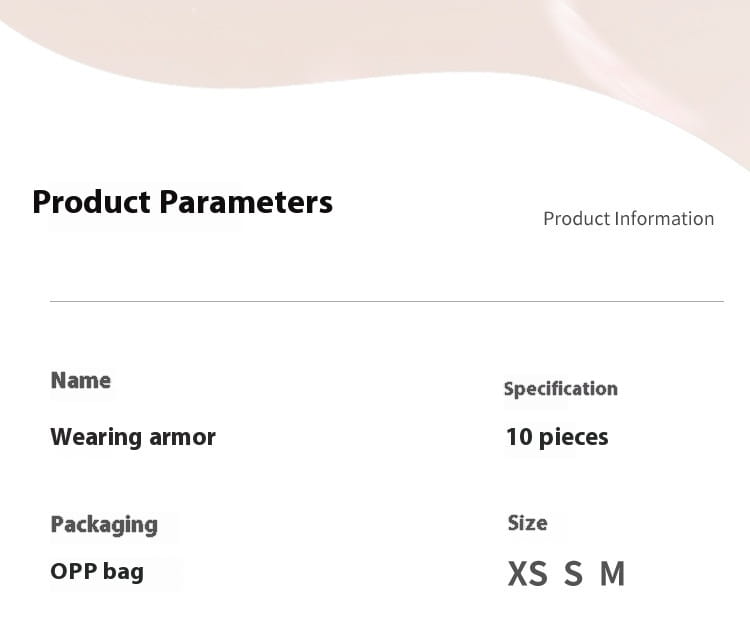Click the word "Parameters" in the bold heading

[x=246, y=202]
